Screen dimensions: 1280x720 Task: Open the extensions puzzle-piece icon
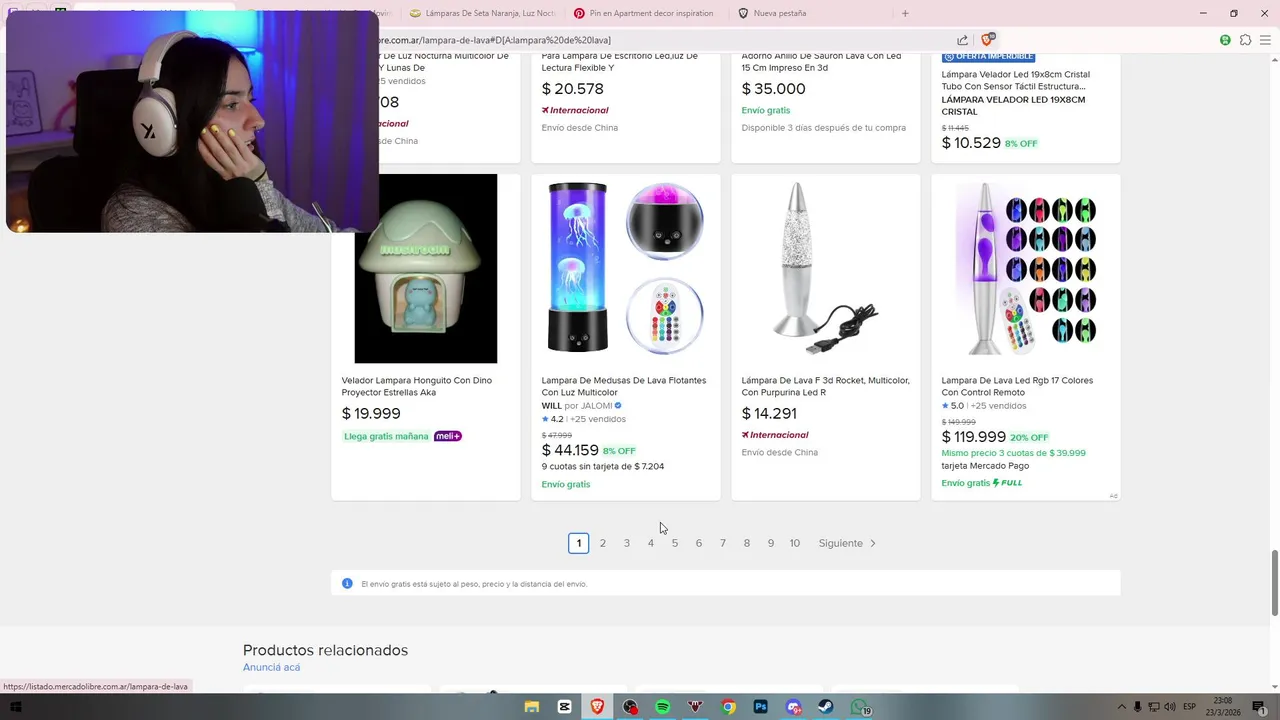coord(1245,40)
